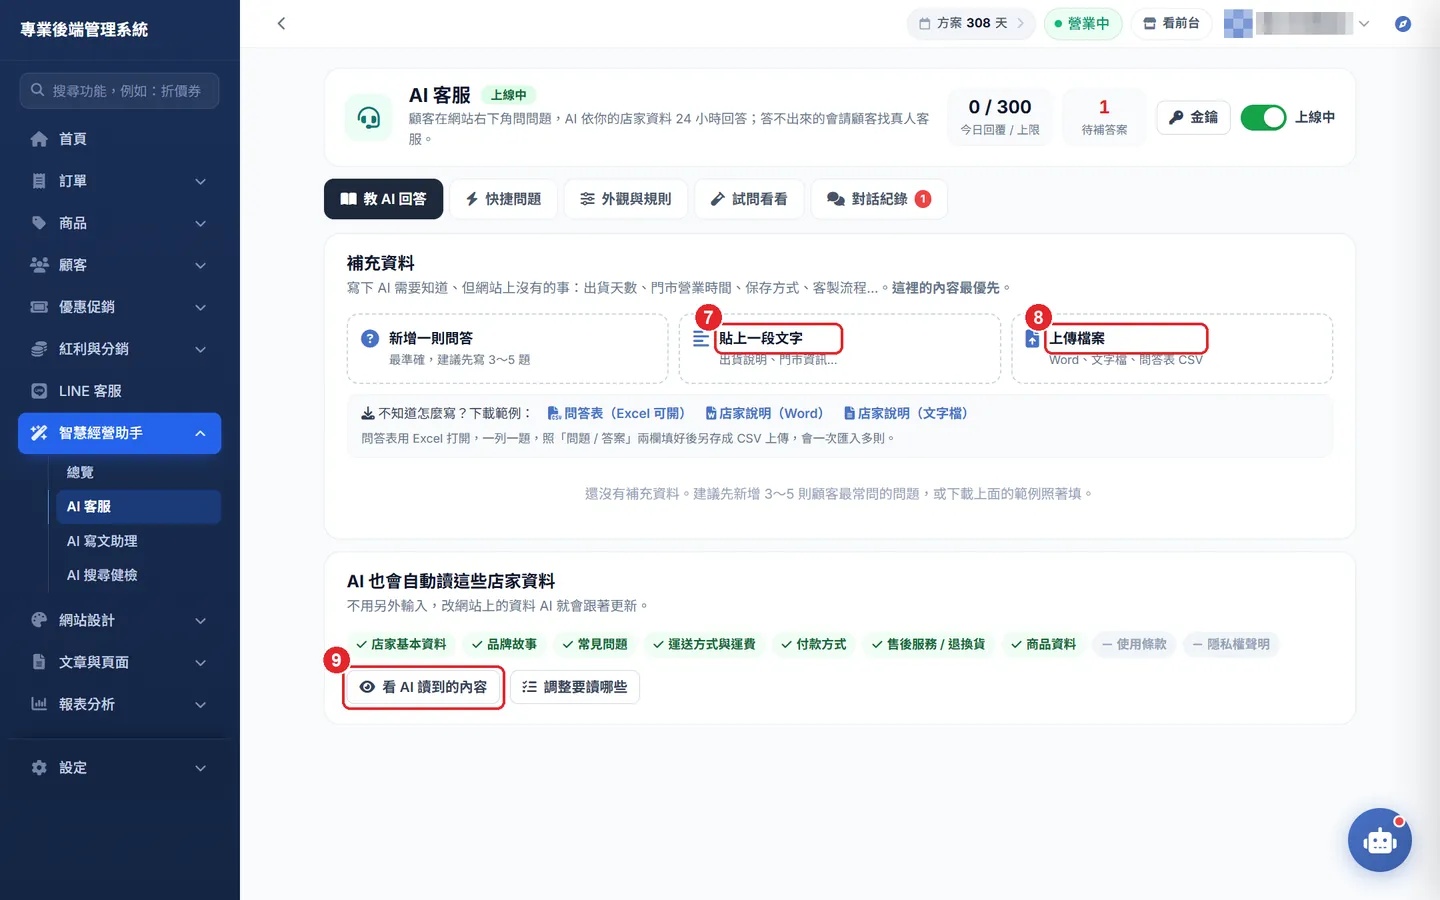Click the 訂單 sidebar icon
The width and height of the screenshot is (1440, 900).
point(39,181)
